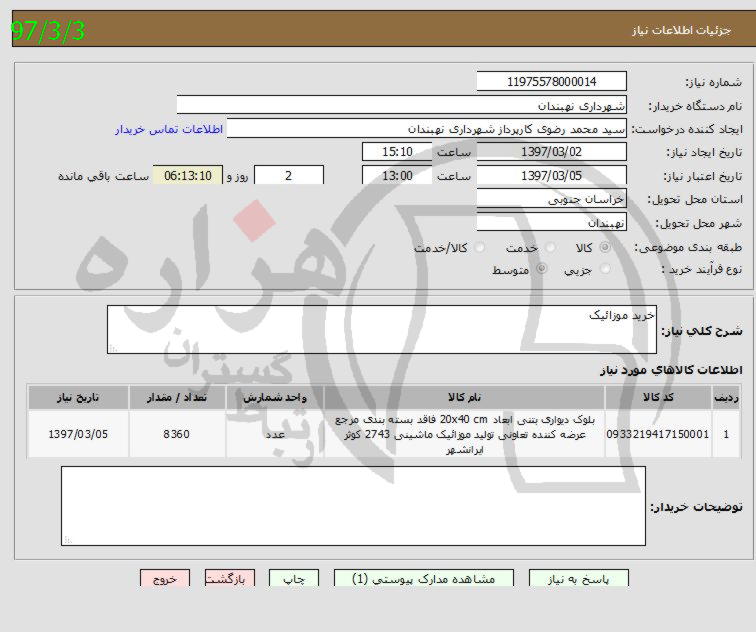Click the validity time field 13:00
This screenshot has height=632, width=756.
pos(397,175)
